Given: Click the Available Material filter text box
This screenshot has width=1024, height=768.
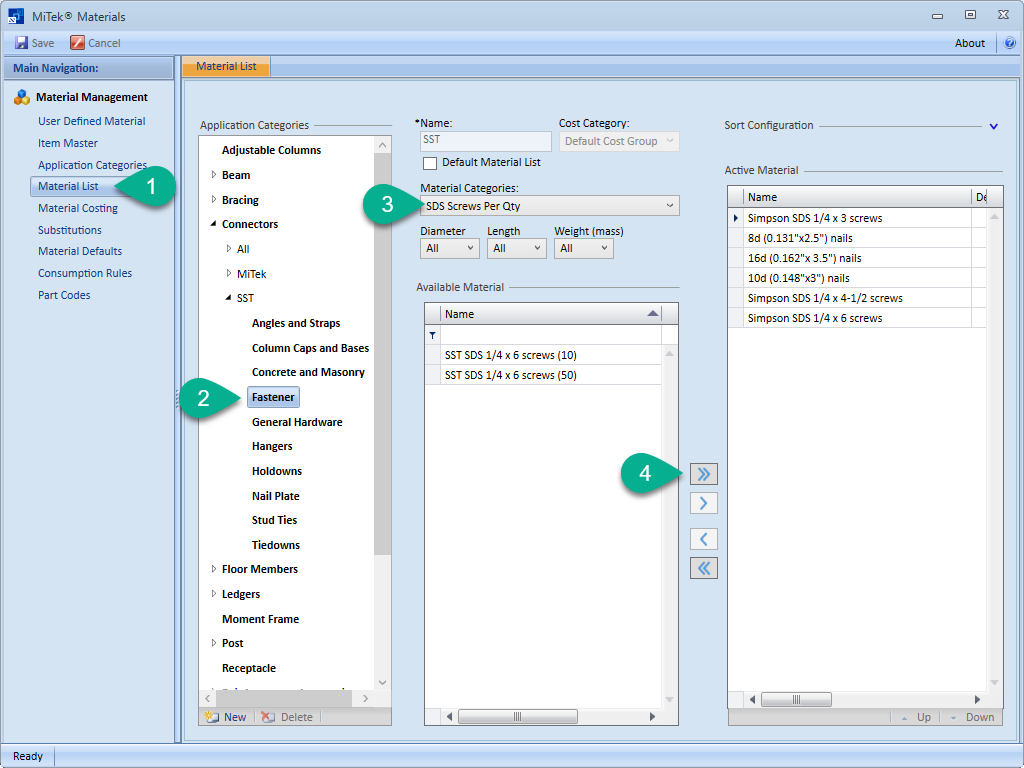Looking at the screenshot, I should pos(551,335).
